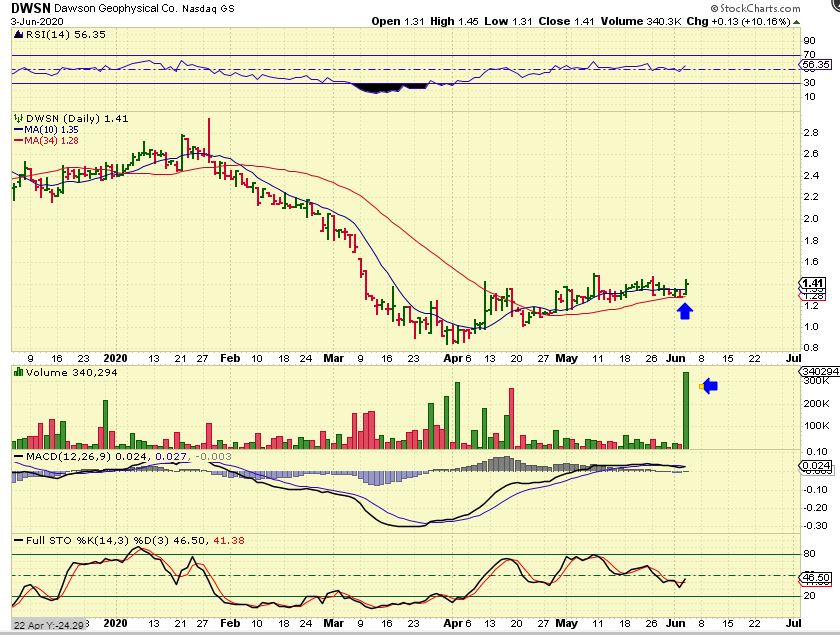Click the 300K label on volume axis
Viewport: 840px width, 635px height.
816,381
